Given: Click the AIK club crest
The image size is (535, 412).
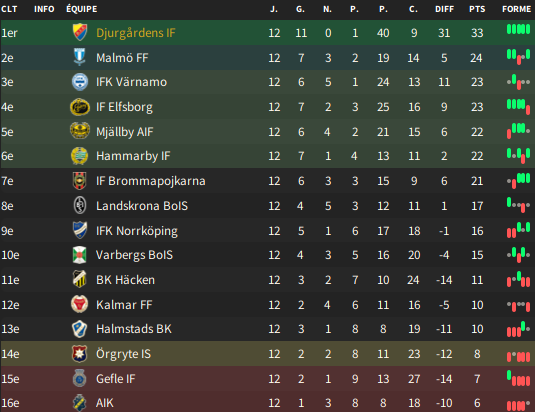Looking at the screenshot, I should (x=79, y=403).
